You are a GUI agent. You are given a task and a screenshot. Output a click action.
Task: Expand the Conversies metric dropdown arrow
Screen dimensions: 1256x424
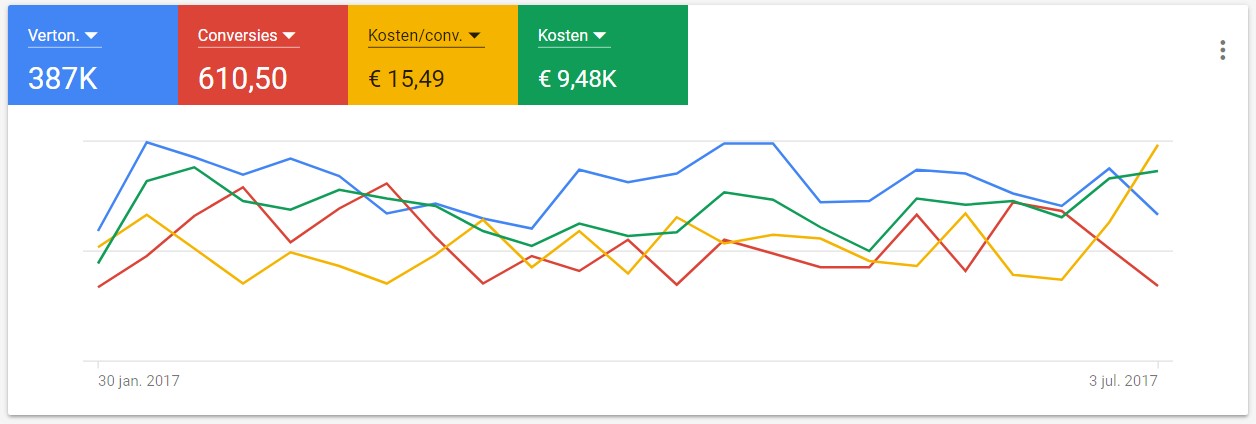pyautogui.click(x=290, y=36)
